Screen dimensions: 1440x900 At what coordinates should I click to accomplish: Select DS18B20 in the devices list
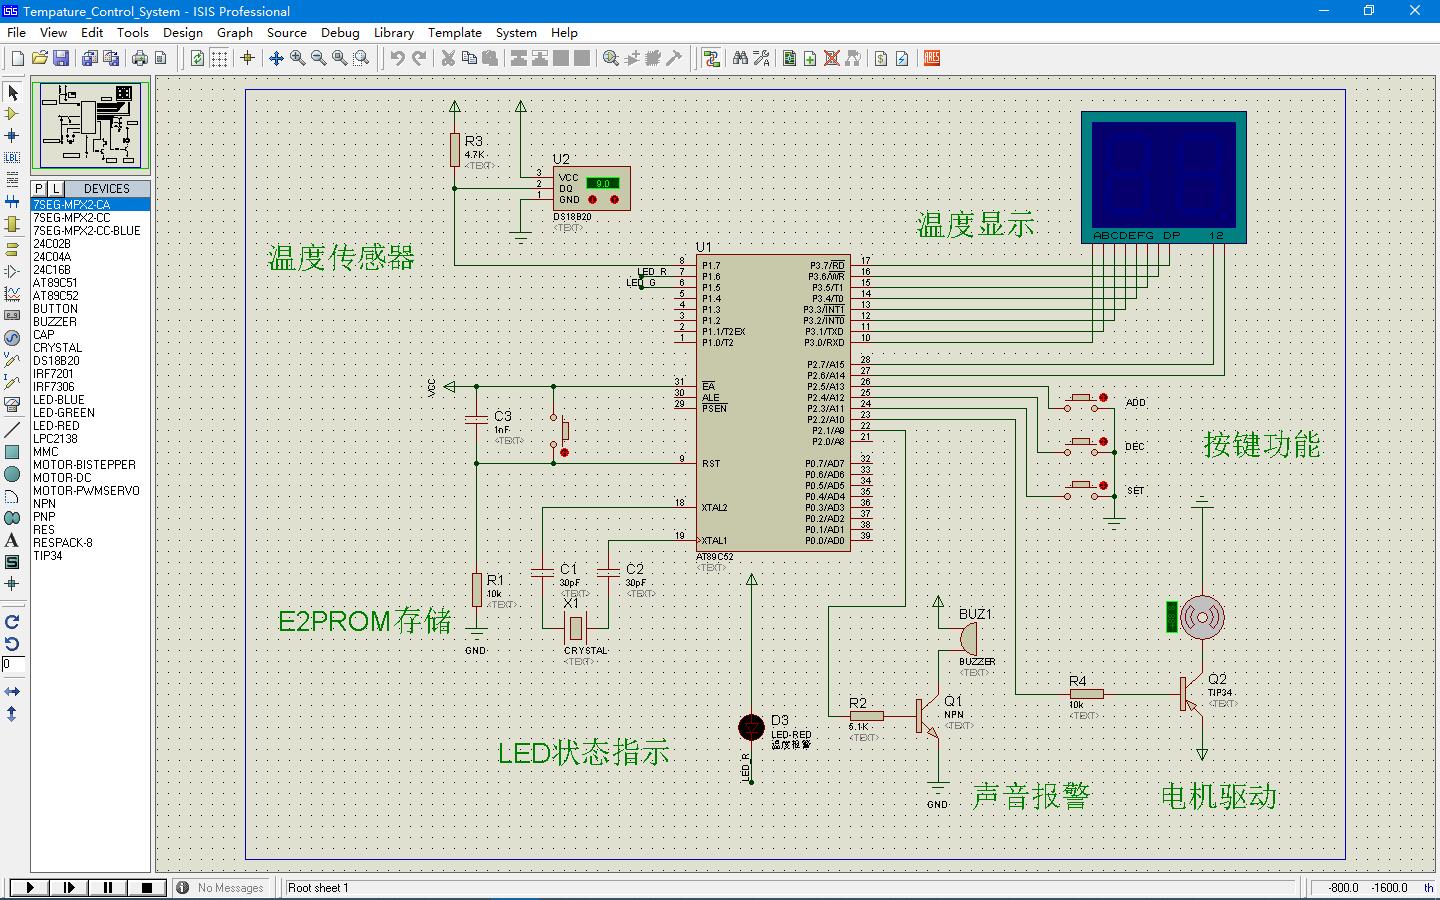[x=56, y=361]
